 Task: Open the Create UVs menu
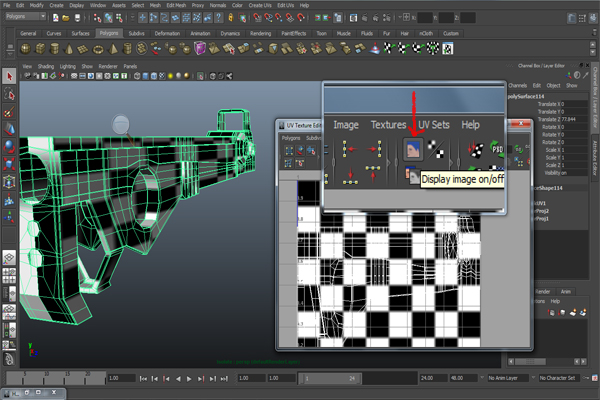point(260,5)
